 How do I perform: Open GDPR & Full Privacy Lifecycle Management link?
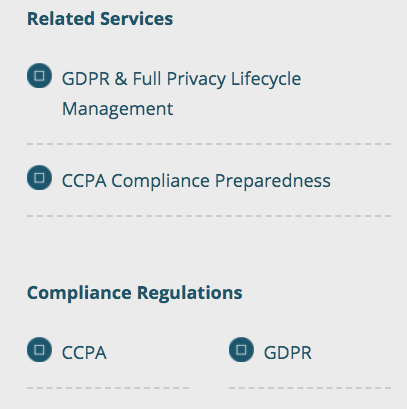[x=182, y=94]
